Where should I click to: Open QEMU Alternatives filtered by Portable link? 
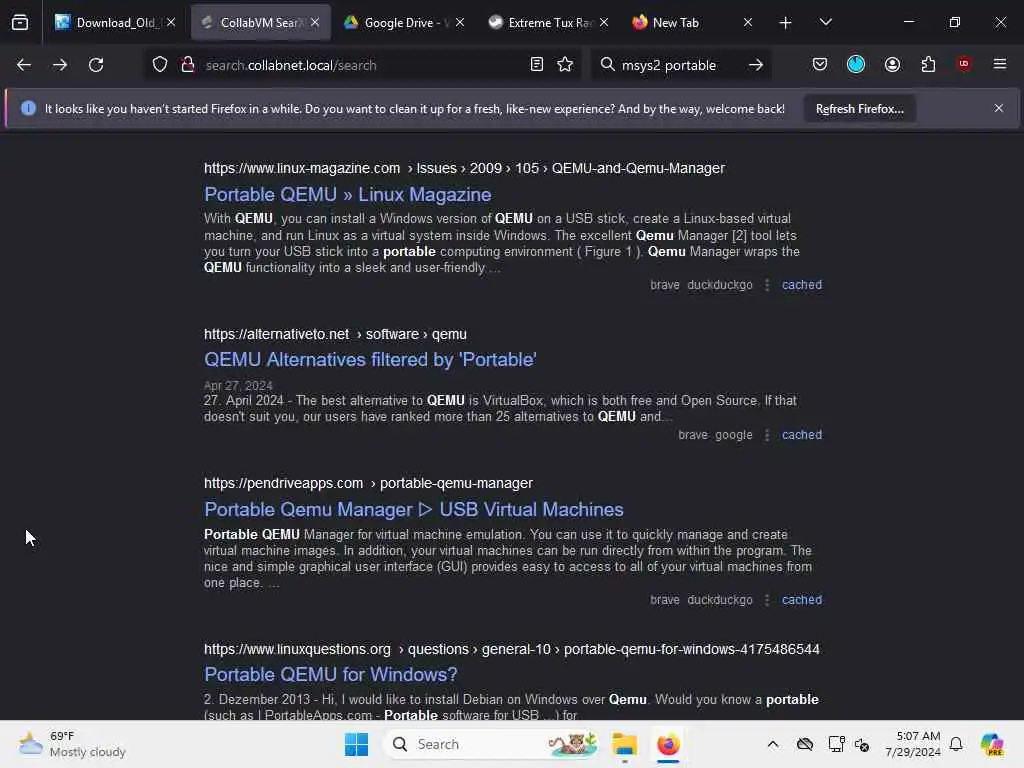(x=370, y=360)
